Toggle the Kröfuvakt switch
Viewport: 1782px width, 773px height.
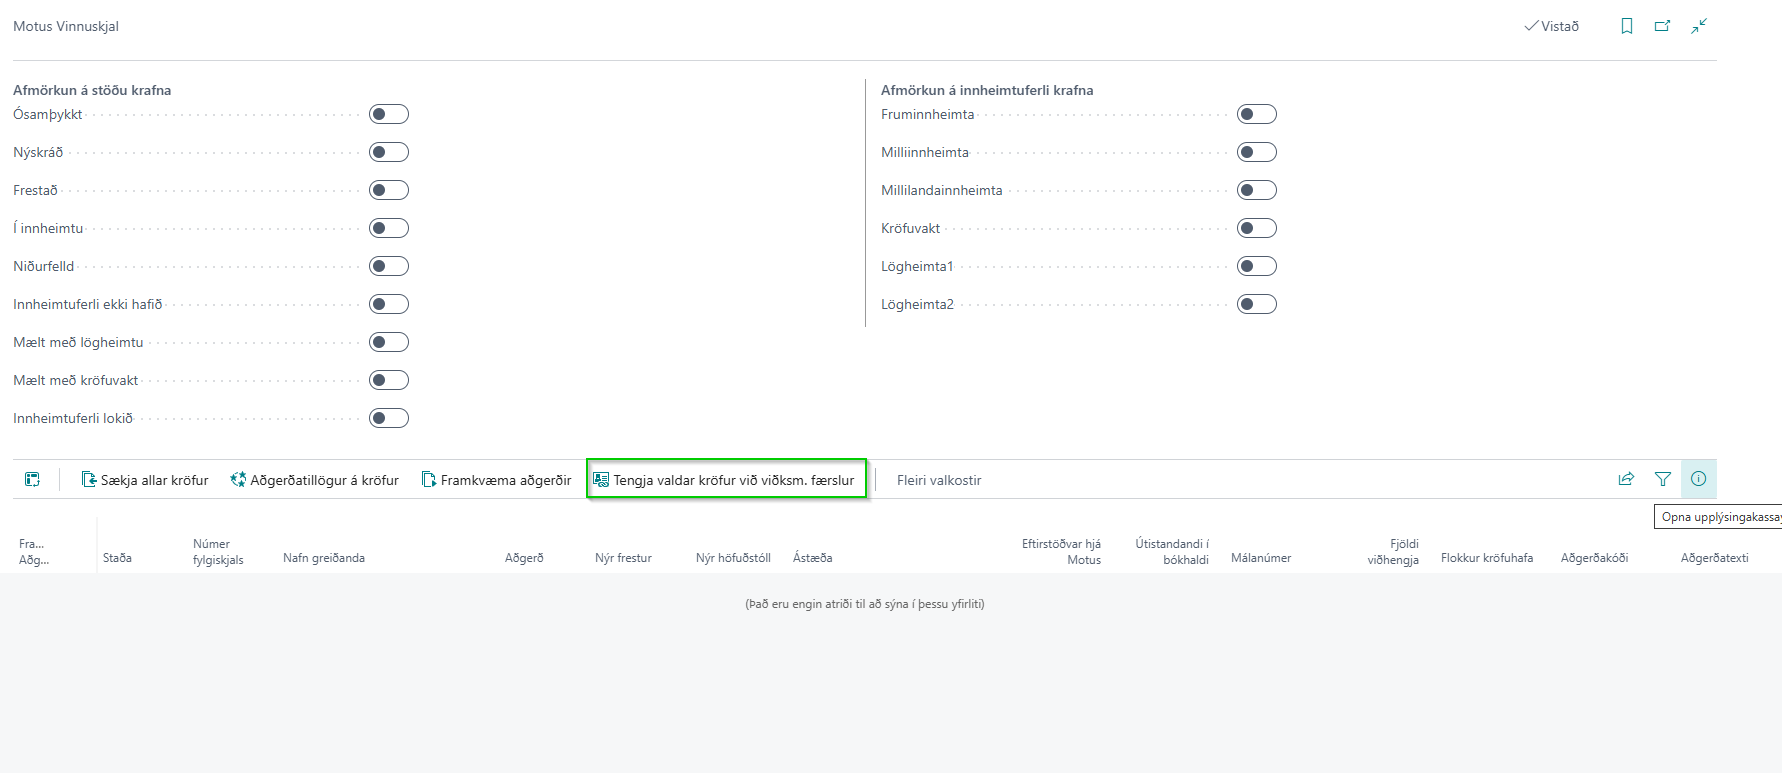tap(1256, 228)
